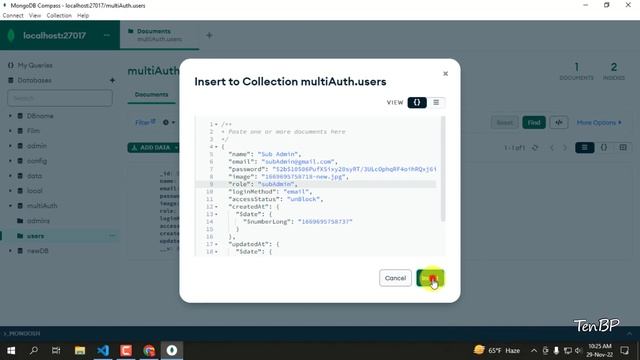The height and width of the screenshot is (360, 640).
Task: Open Visual Studio Code from taskbar
Action: pyautogui.click(x=103, y=351)
